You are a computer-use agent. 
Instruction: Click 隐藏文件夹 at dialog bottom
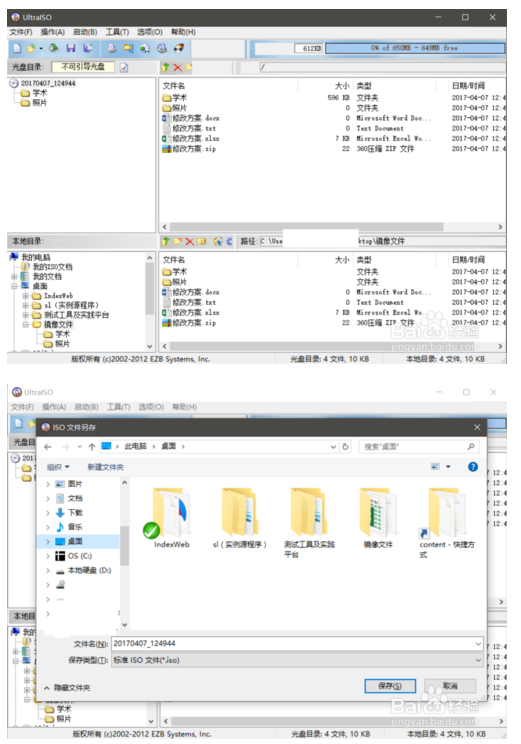67,688
